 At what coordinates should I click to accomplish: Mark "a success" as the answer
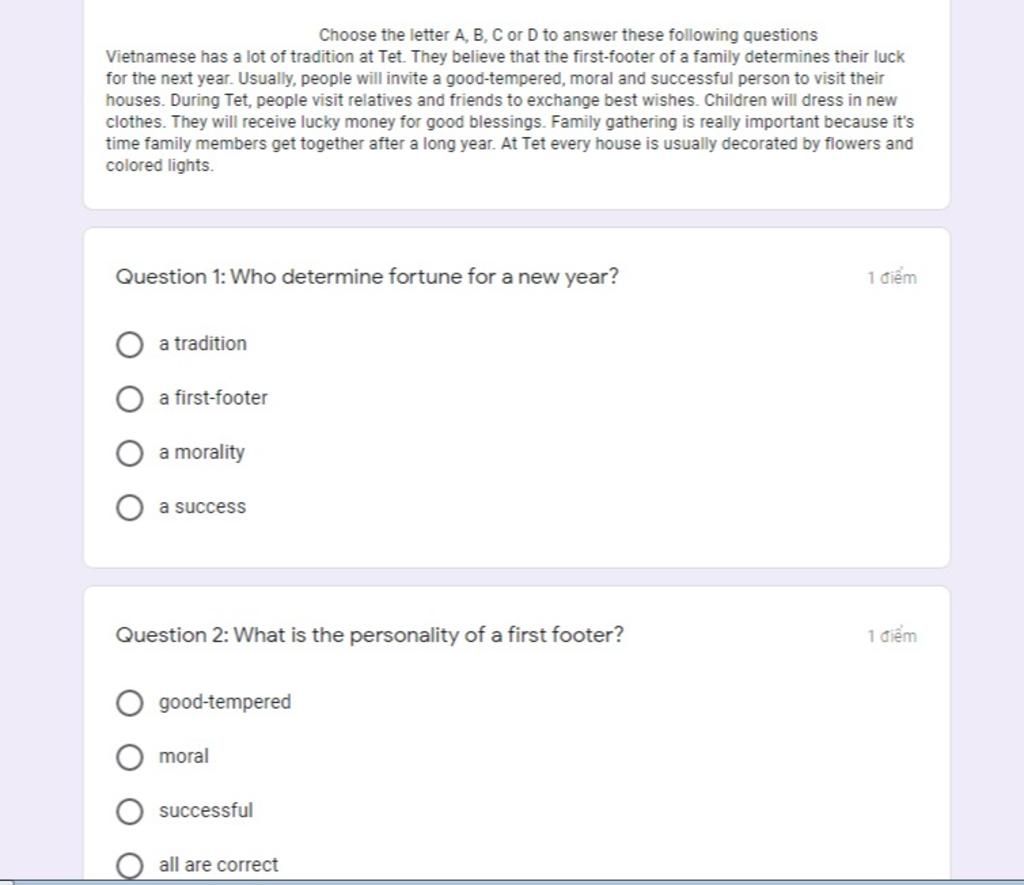[129, 507]
